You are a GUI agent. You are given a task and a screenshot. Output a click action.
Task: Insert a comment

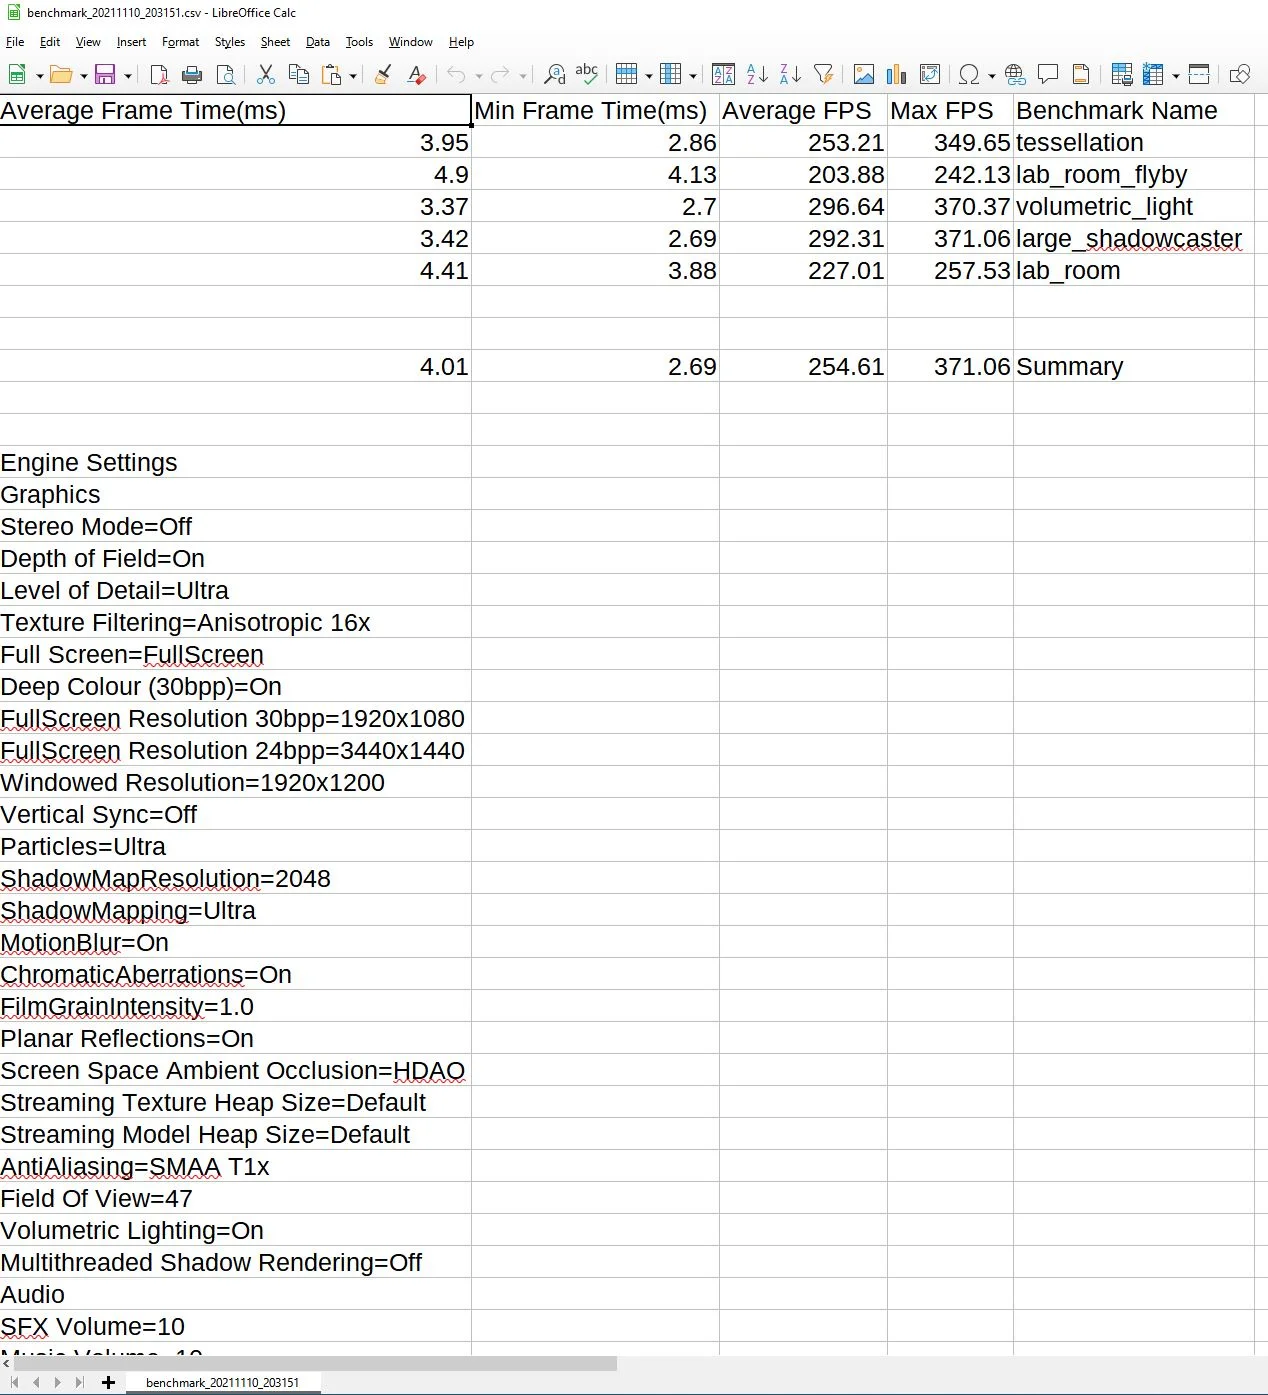(x=1048, y=75)
